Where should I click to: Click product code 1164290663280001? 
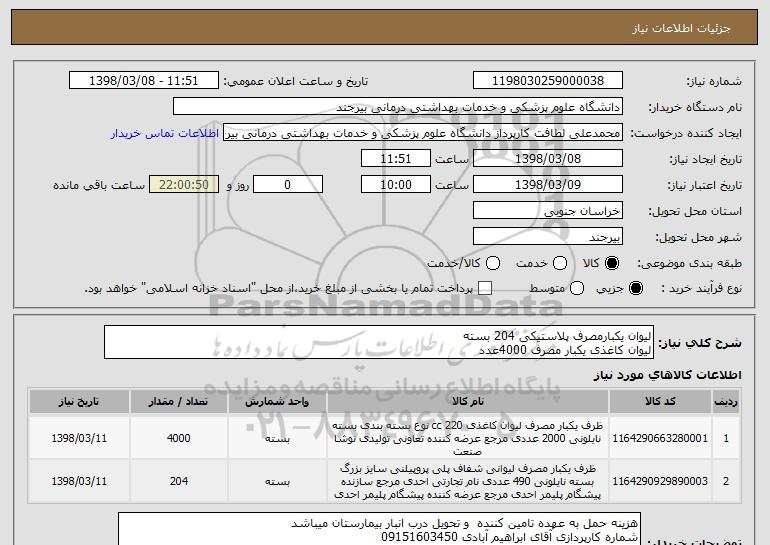click(x=660, y=438)
